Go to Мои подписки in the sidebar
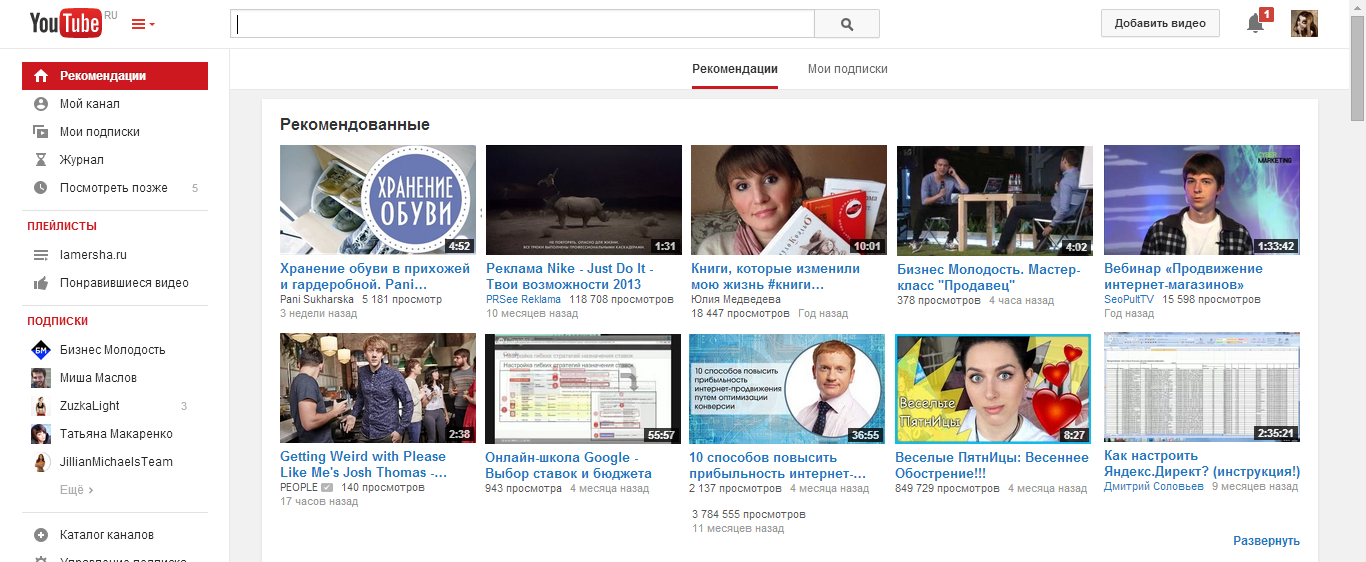Screen dimensions: 1366x562 [99, 132]
